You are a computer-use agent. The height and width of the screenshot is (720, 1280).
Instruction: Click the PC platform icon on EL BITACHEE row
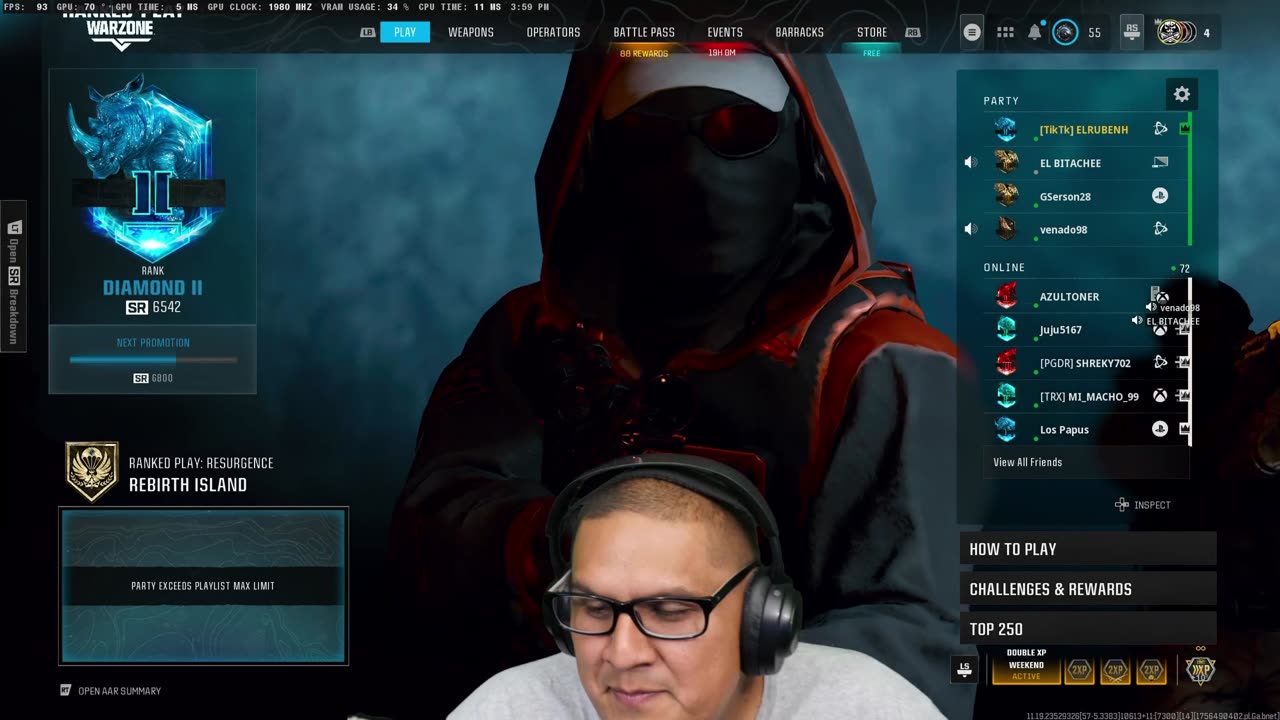[x=1160, y=162]
